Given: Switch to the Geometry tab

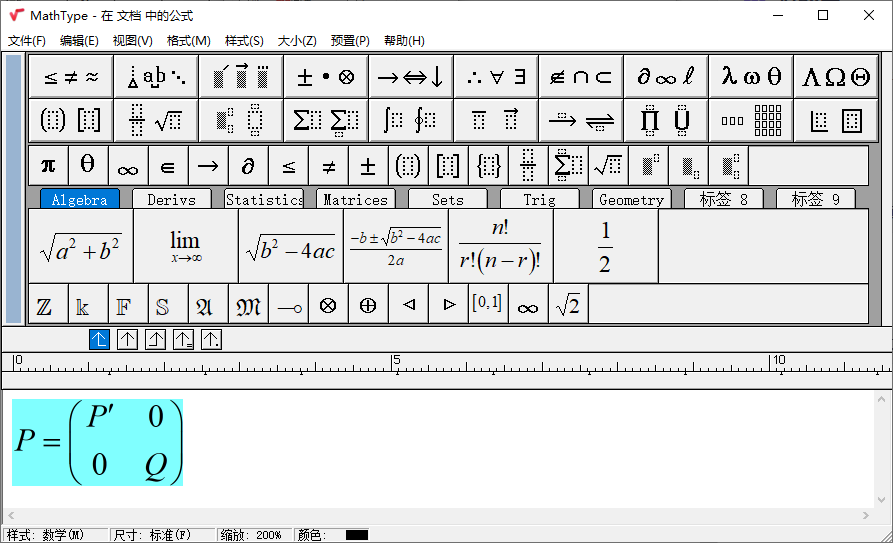Looking at the screenshot, I should click(x=632, y=199).
